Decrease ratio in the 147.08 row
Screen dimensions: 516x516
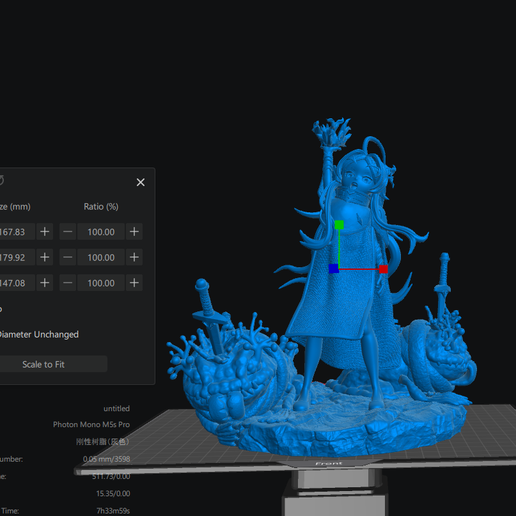pos(68,283)
